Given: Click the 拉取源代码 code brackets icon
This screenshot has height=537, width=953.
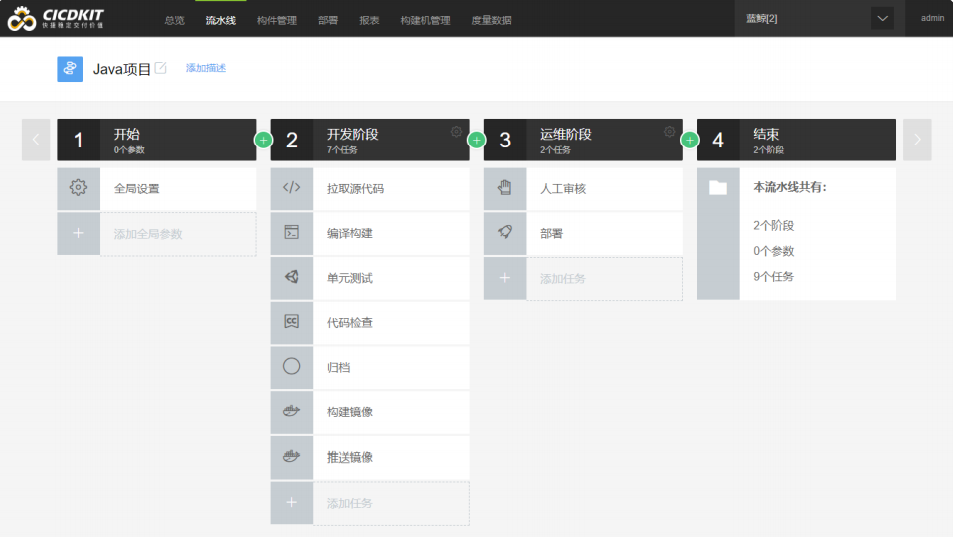Looking at the screenshot, I should click(291, 188).
